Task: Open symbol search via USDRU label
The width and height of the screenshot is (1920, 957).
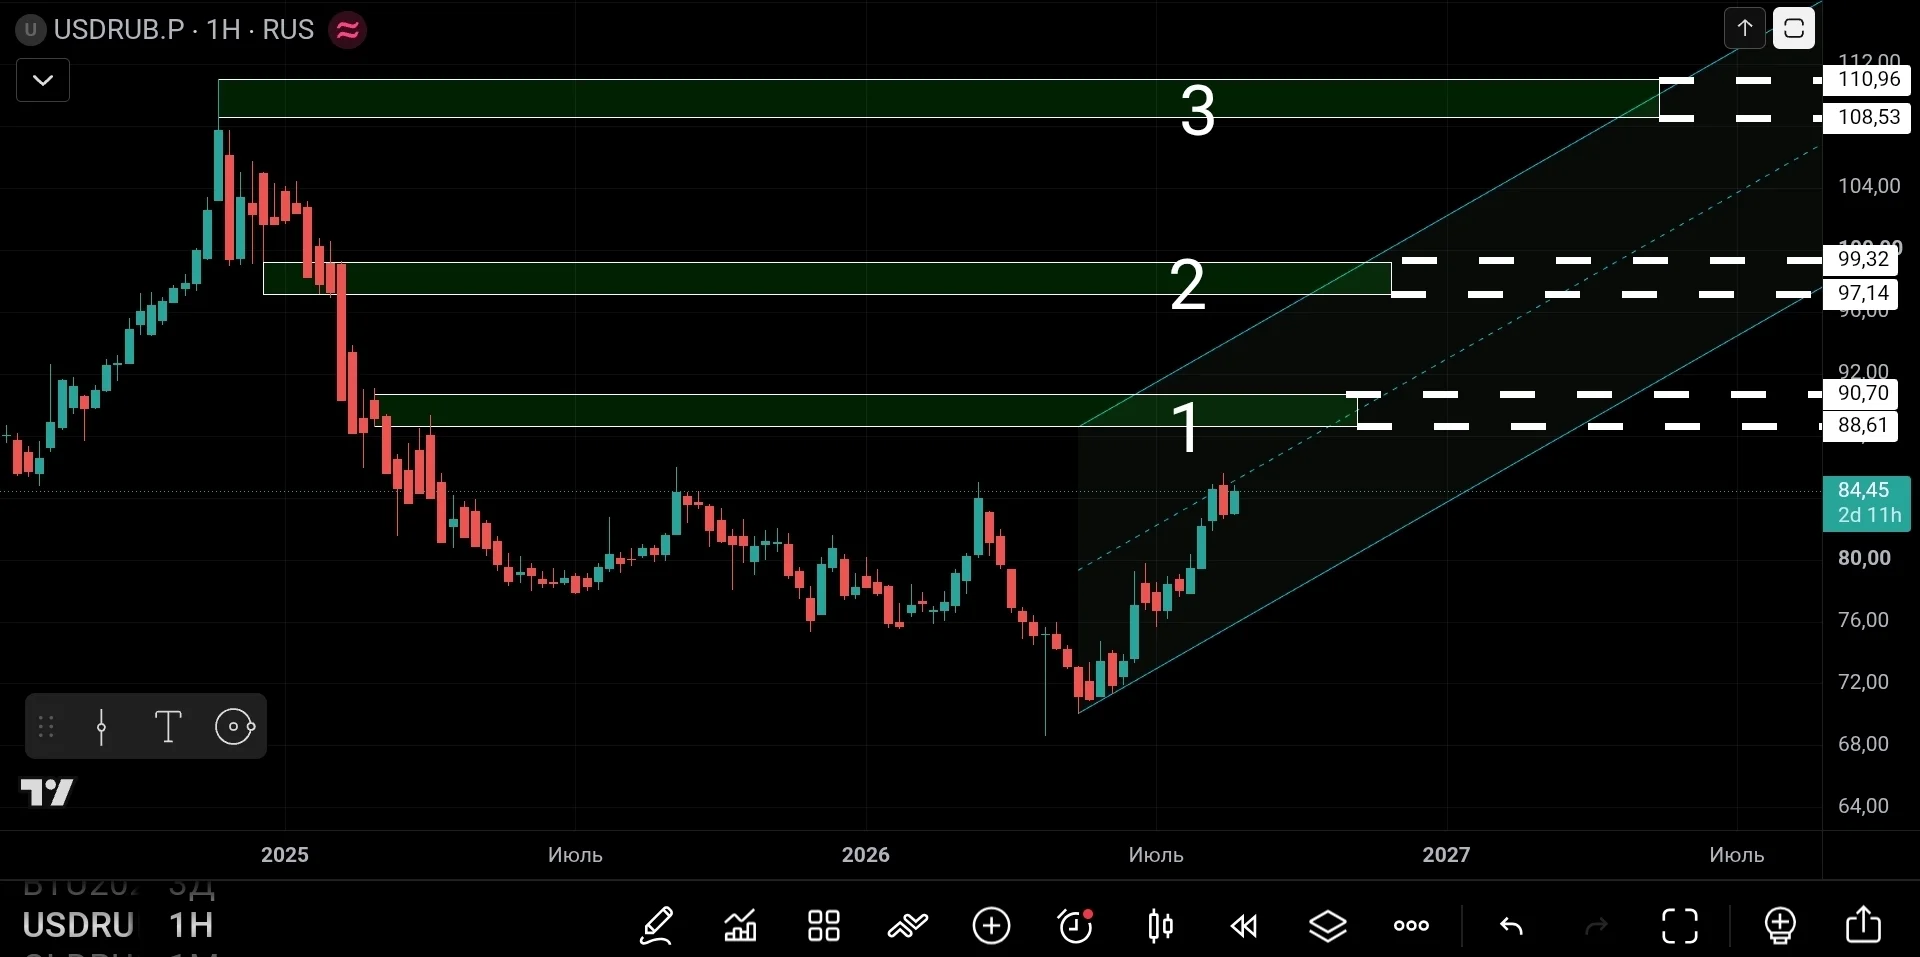Action: point(78,925)
